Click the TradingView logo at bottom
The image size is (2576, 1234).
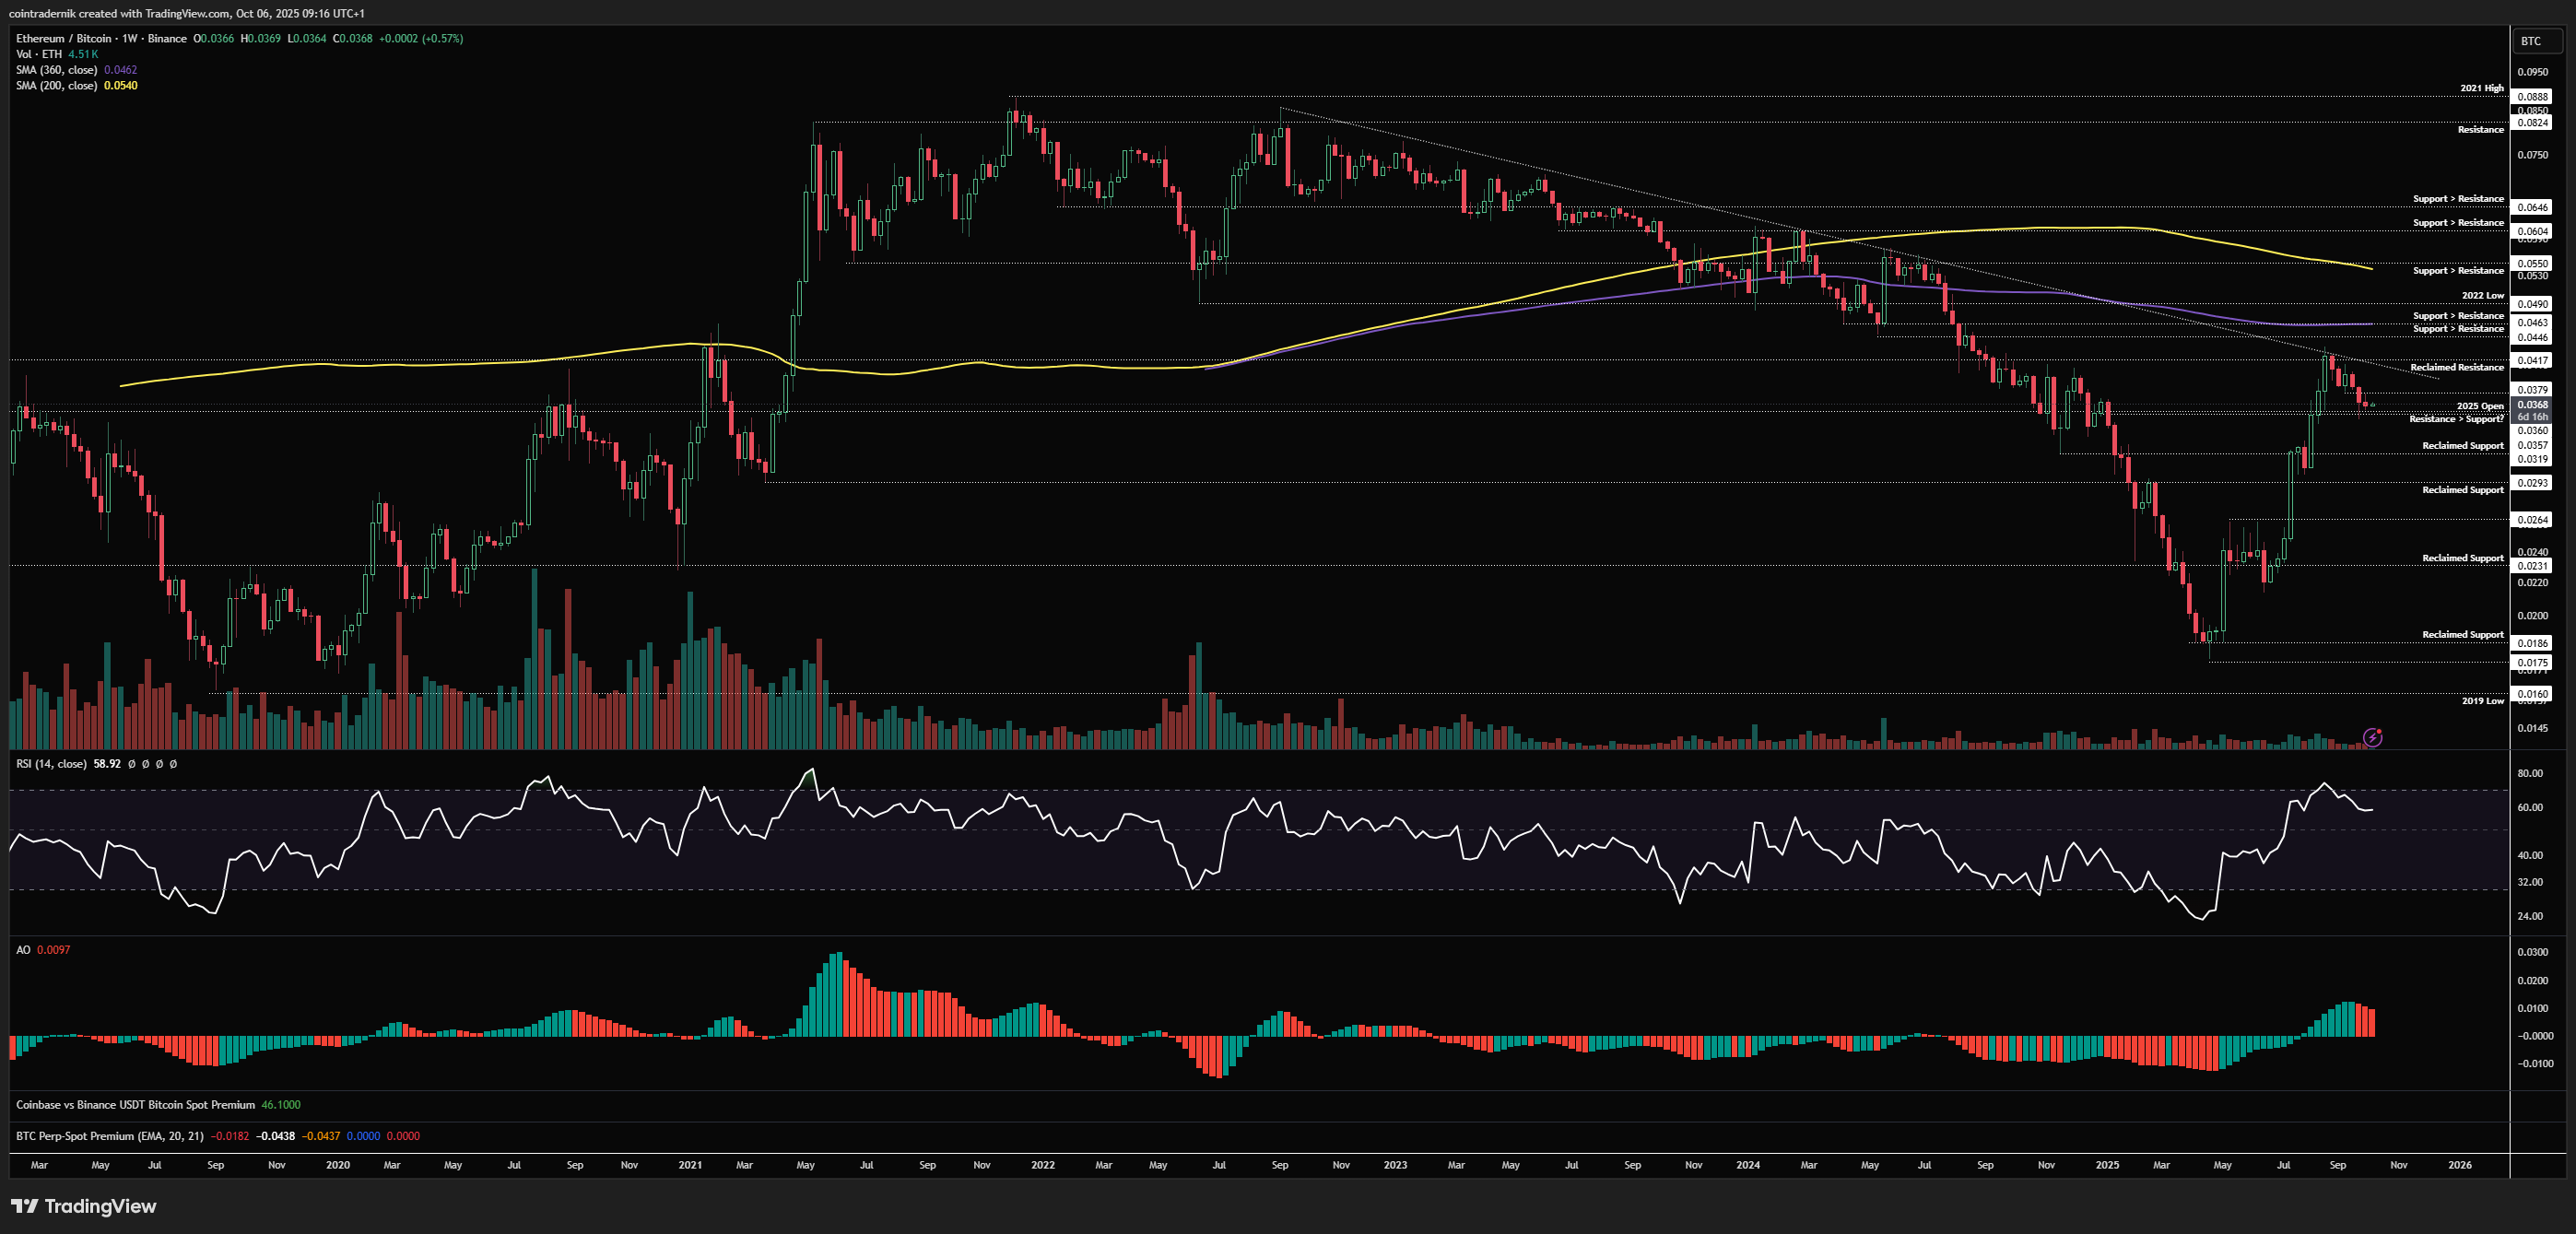click(x=84, y=1206)
